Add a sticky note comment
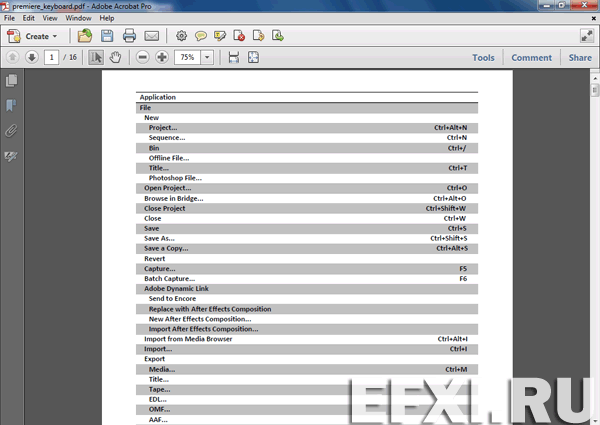The height and width of the screenshot is (425, 600). coord(201,36)
